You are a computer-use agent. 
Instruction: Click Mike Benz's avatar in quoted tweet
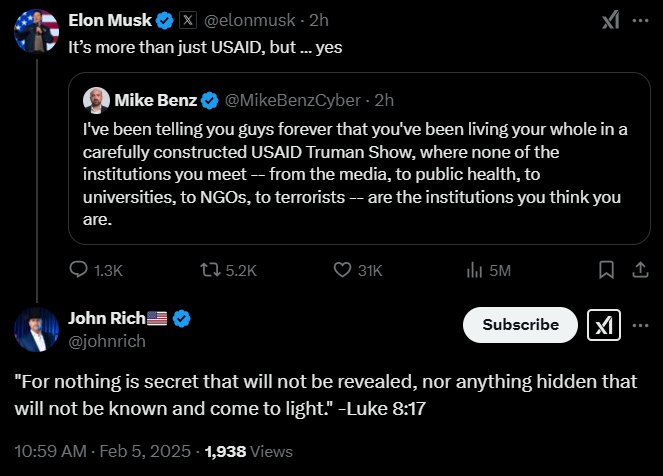[96, 100]
